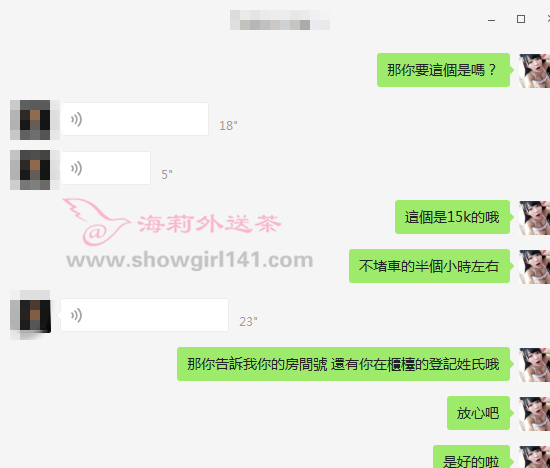Open the sender avatar beside the 5" voice message
550x468 pixels.
tap(35, 170)
